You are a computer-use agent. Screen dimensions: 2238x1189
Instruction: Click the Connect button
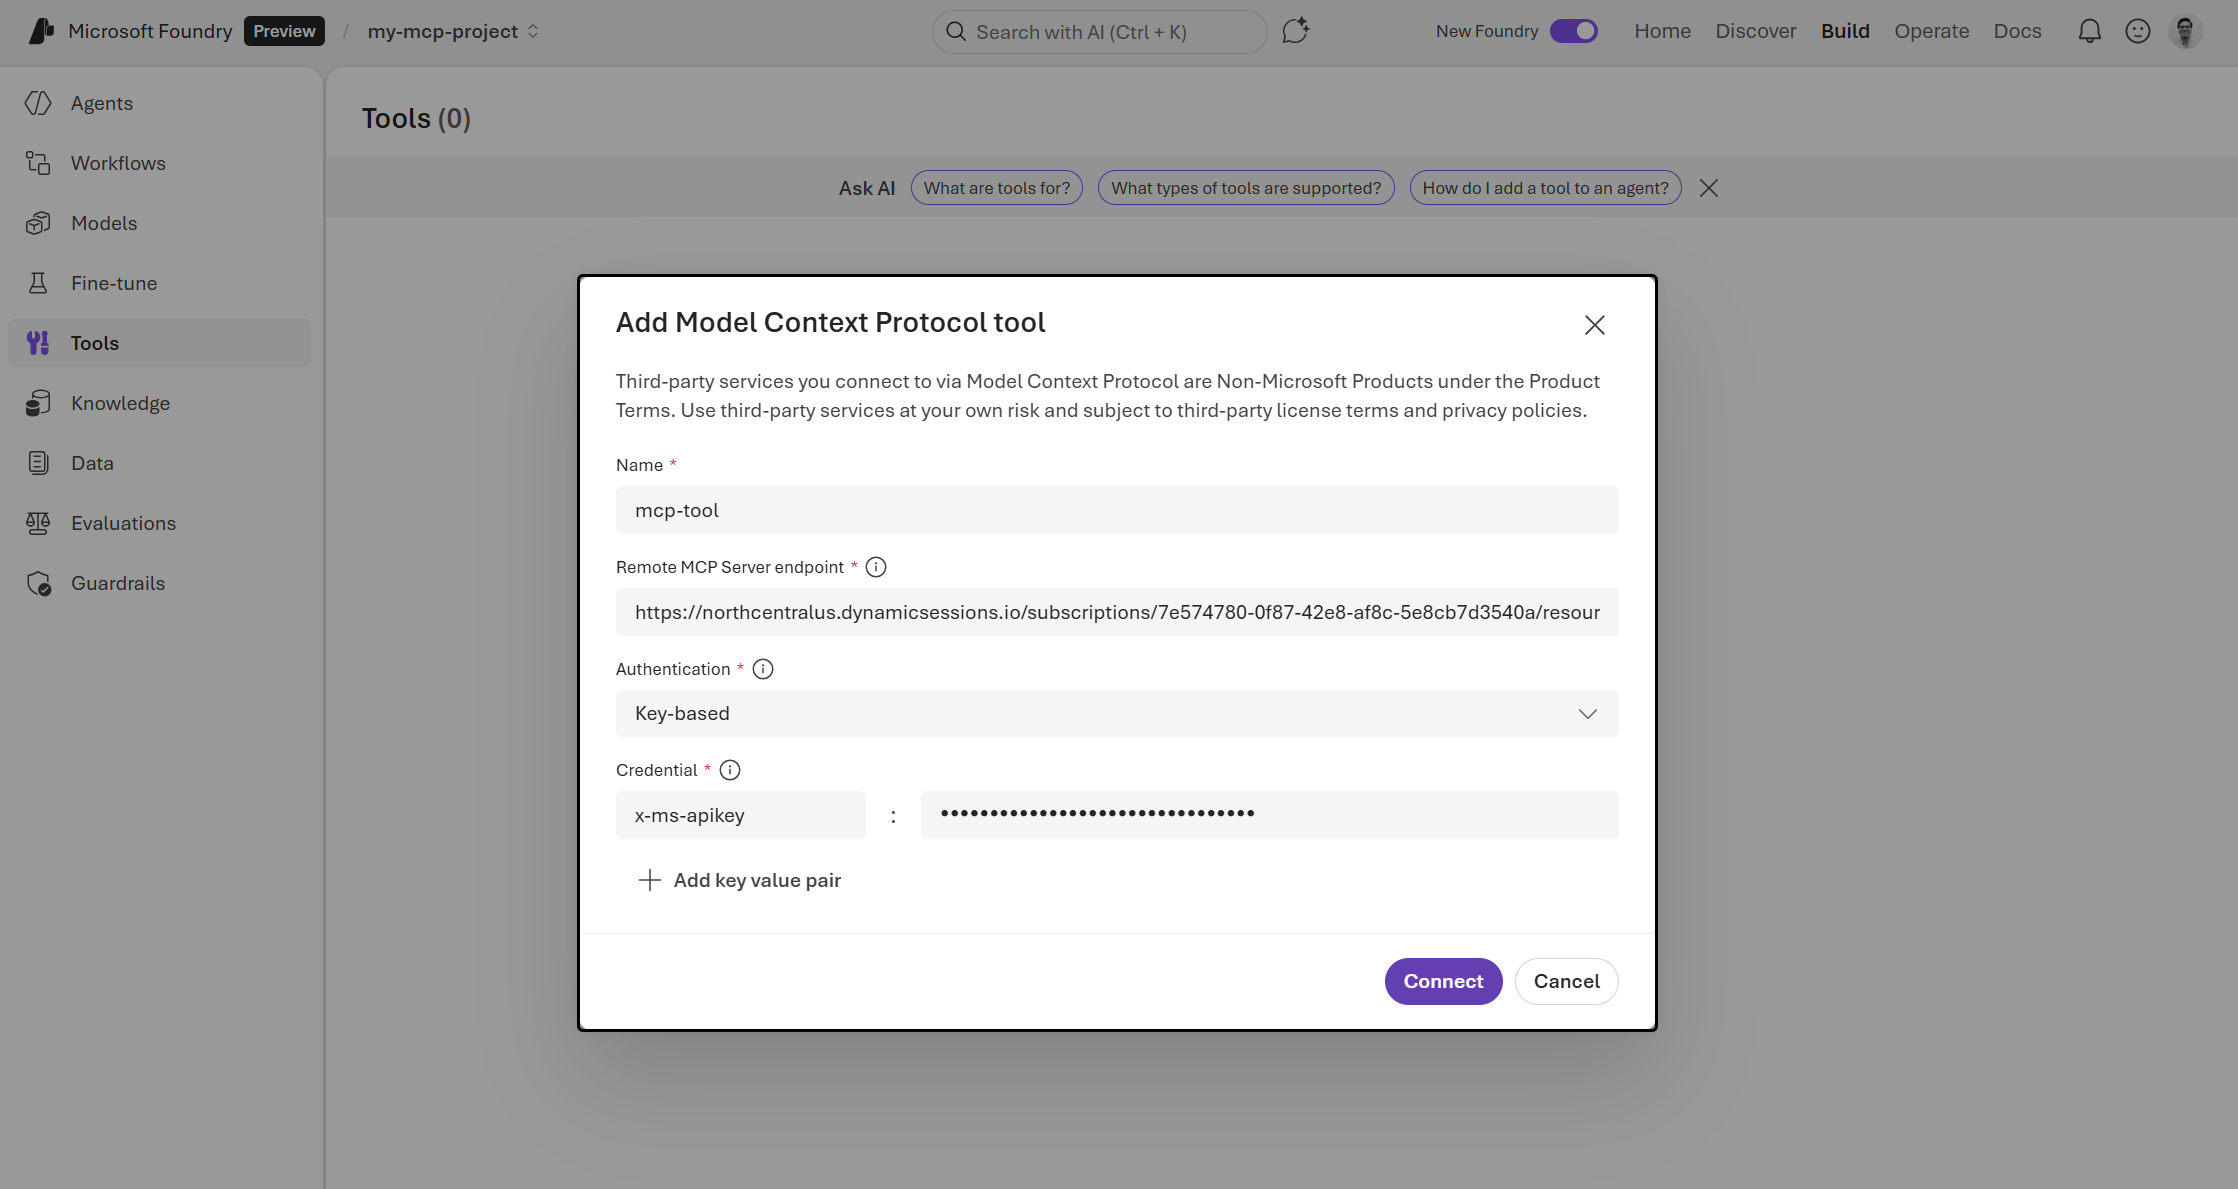1443,981
